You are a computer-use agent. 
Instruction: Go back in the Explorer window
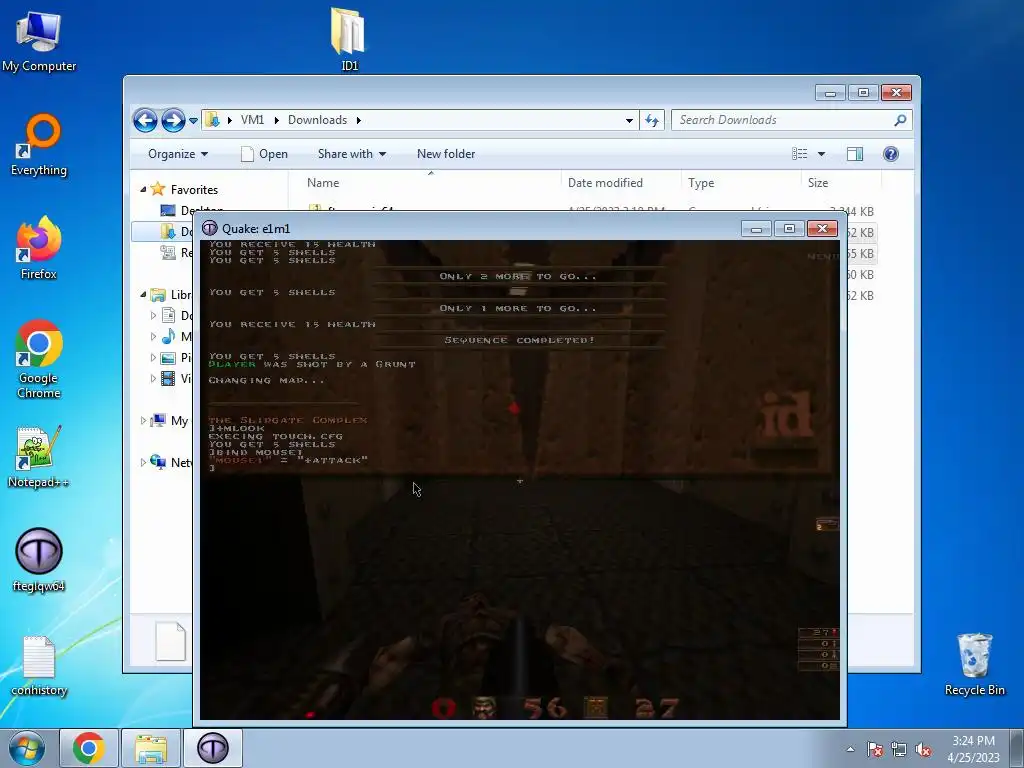click(x=145, y=120)
